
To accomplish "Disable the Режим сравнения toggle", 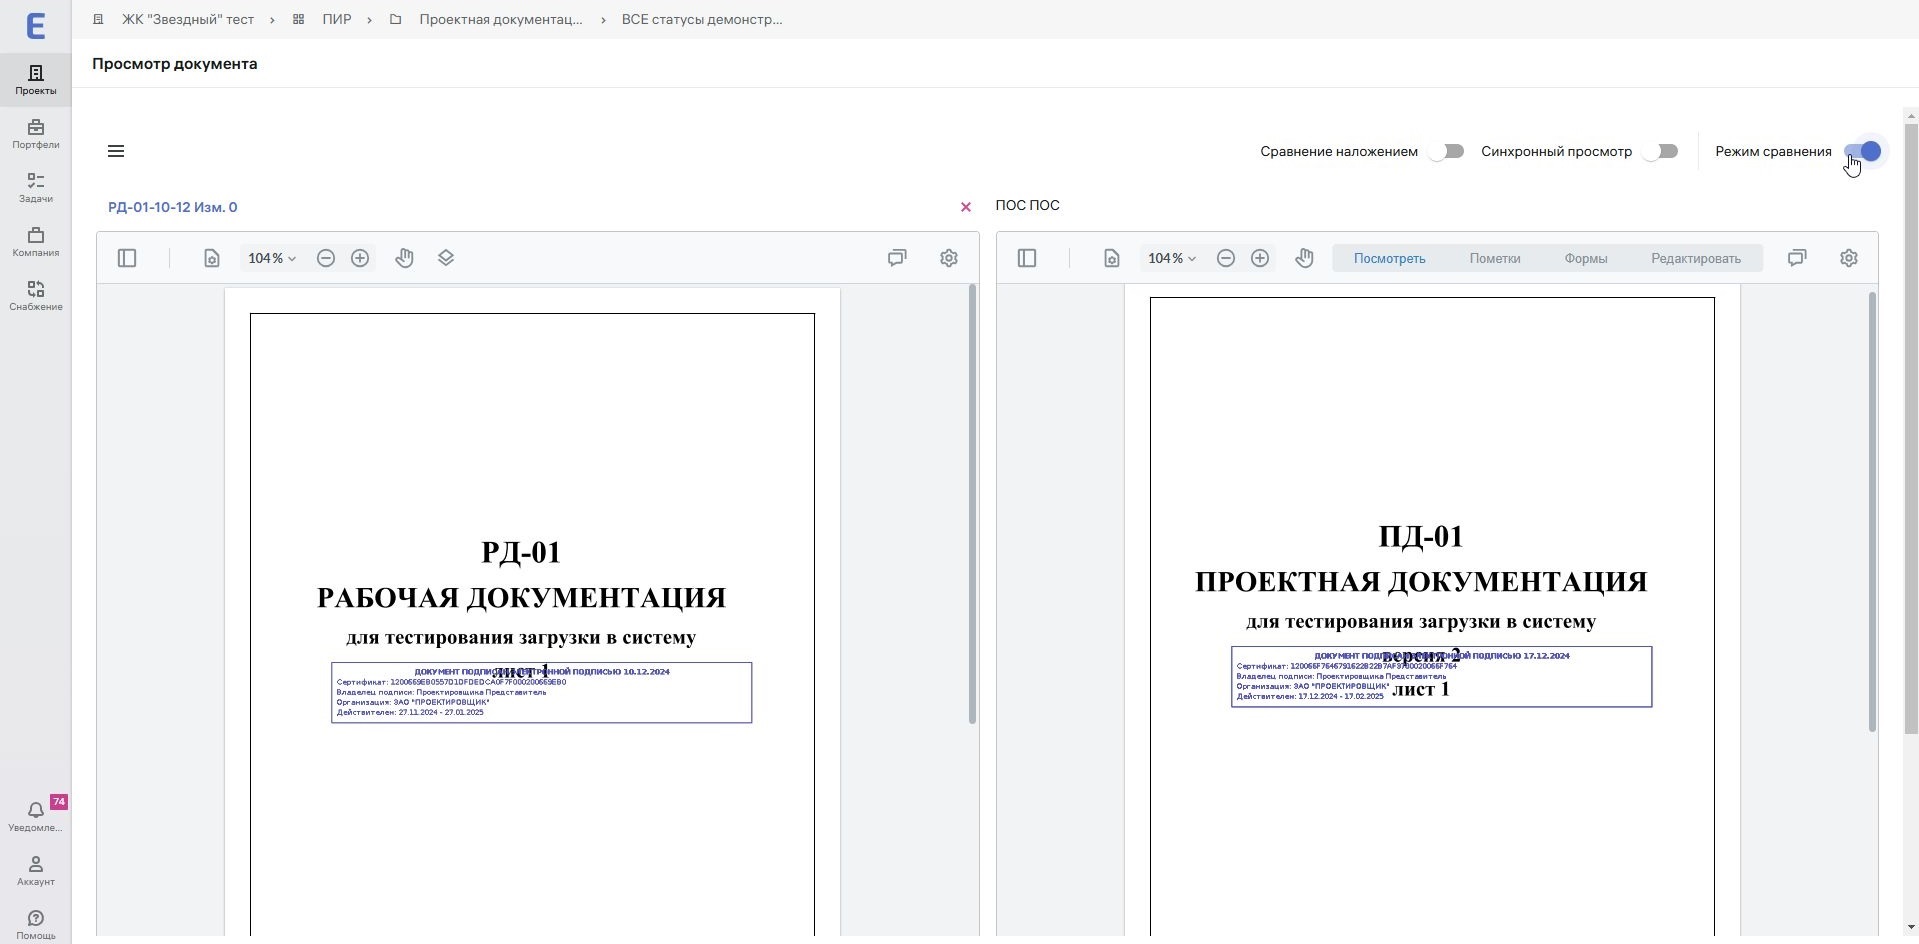I will tap(1863, 152).
